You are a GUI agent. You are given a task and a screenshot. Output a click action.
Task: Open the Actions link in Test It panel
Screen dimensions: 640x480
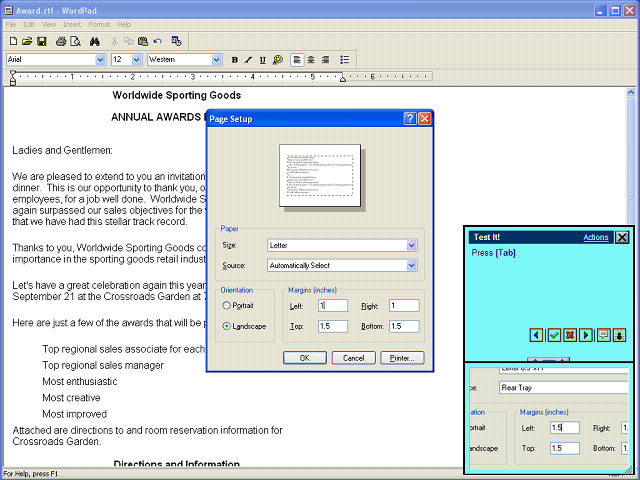[595, 237]
